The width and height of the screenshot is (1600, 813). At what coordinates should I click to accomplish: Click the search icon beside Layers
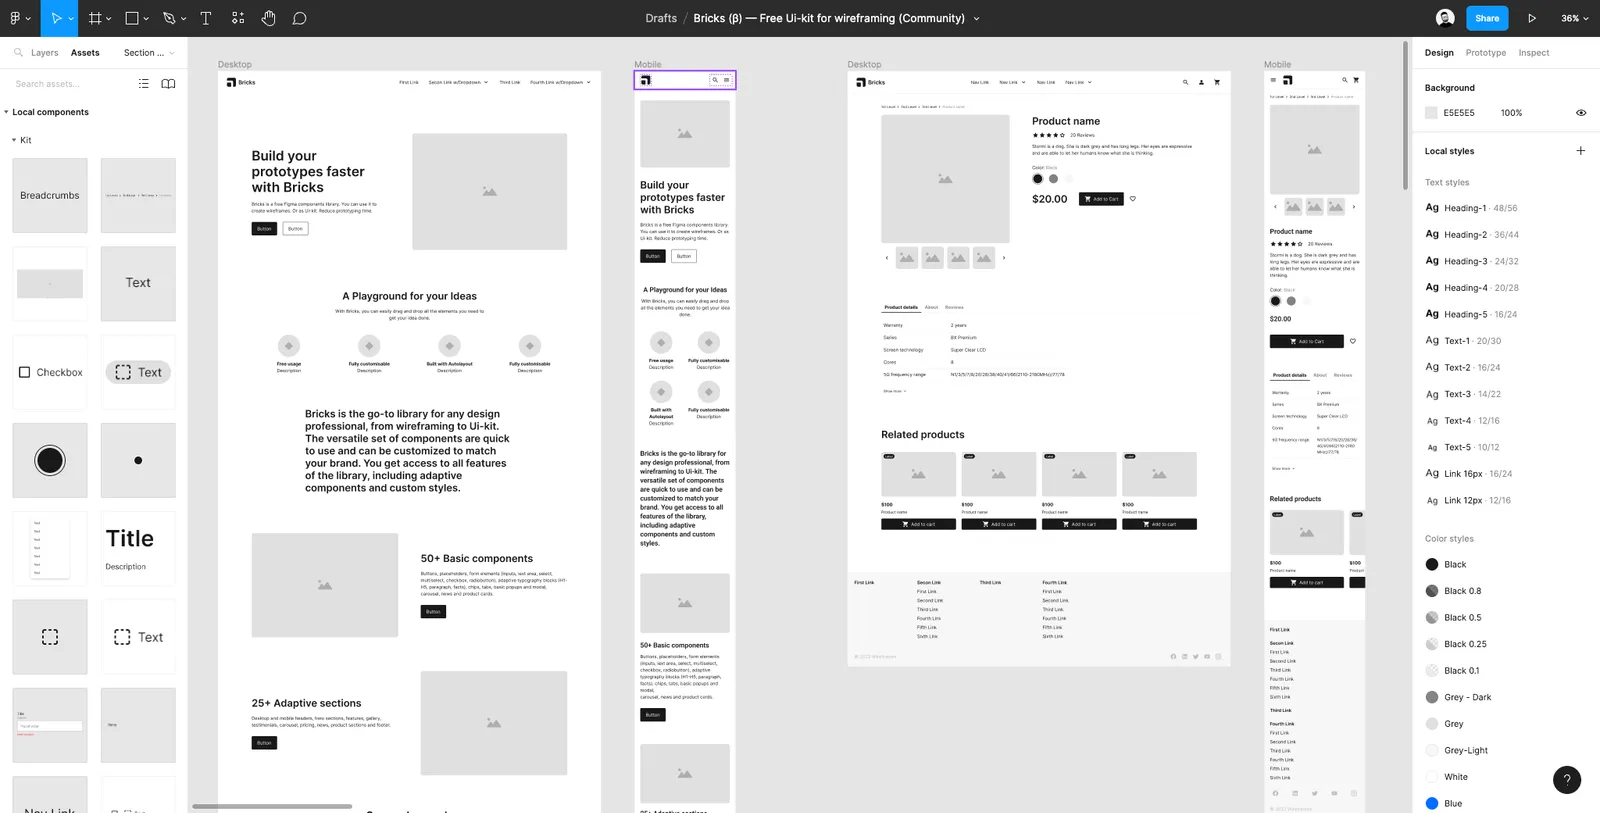[18, 52]
